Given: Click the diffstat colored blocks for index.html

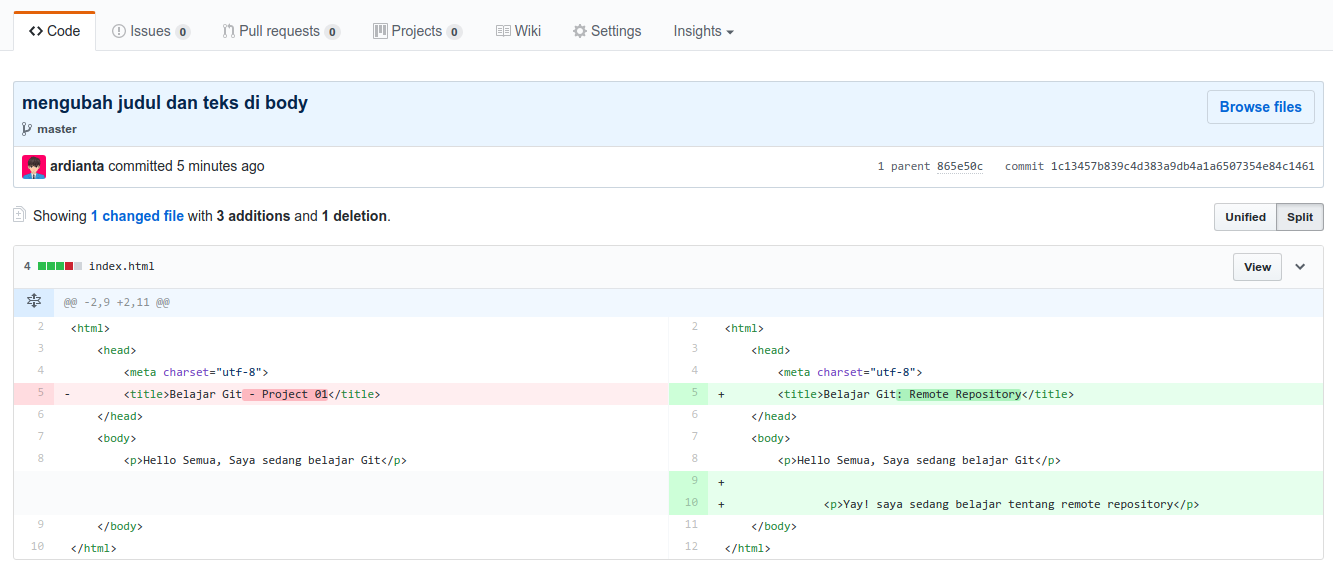Looking at the screenshot, I should 59,267.
